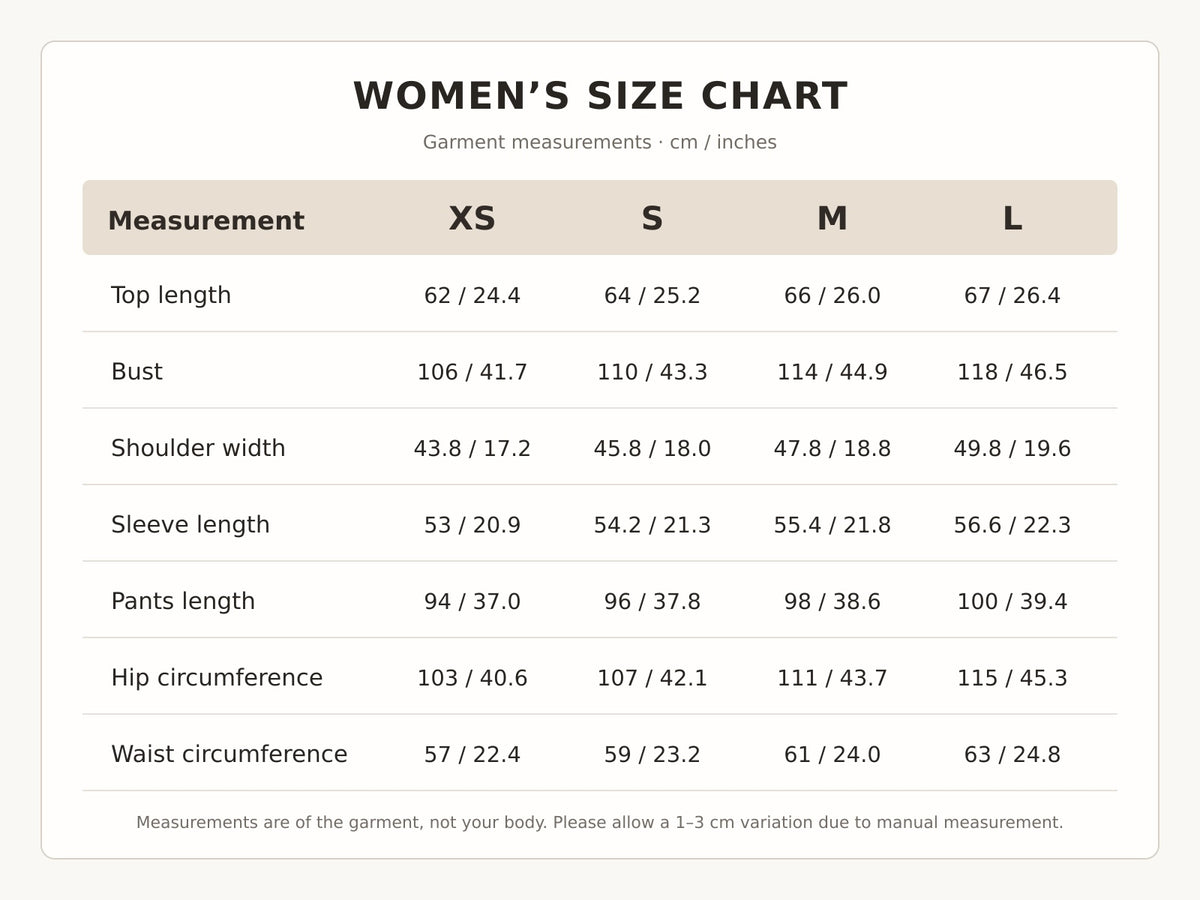Select the Pants length row label

pyautogui.click(x=183, y=601)
